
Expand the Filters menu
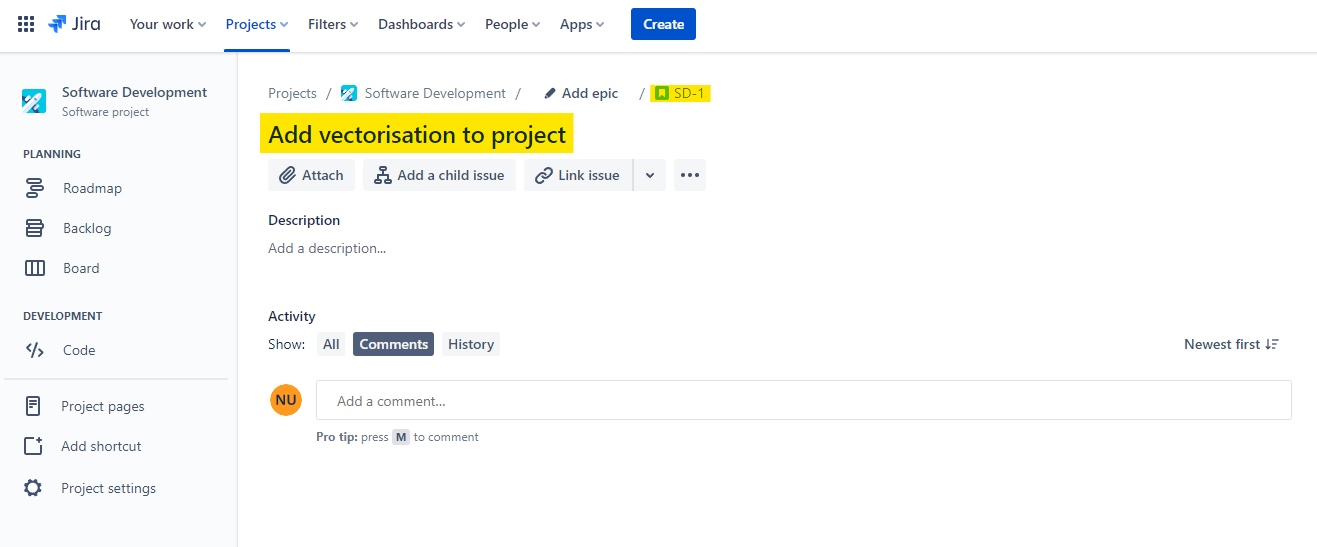[333, 24]
